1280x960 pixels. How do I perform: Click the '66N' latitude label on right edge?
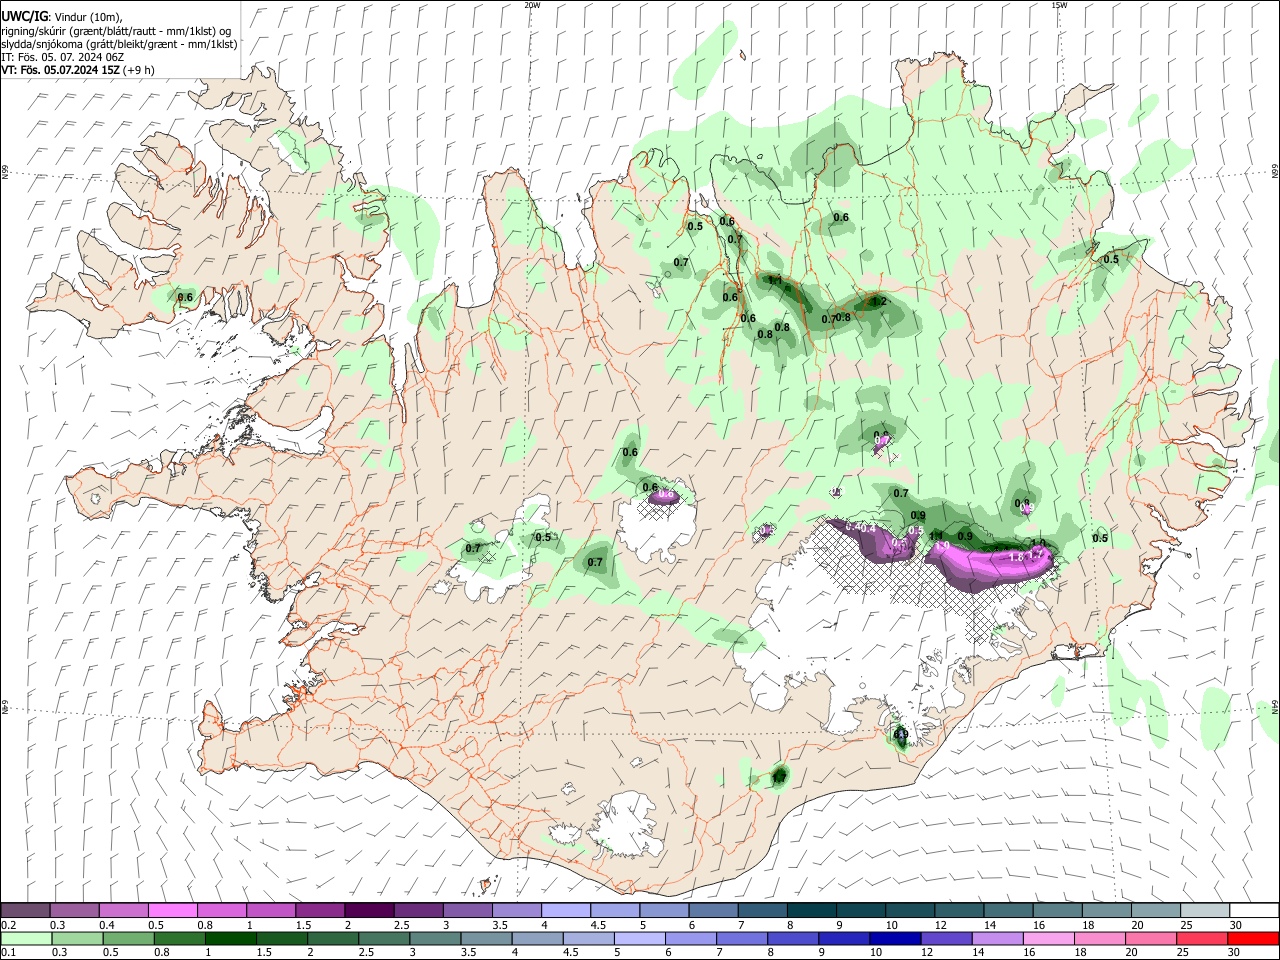pos(1275,172)
